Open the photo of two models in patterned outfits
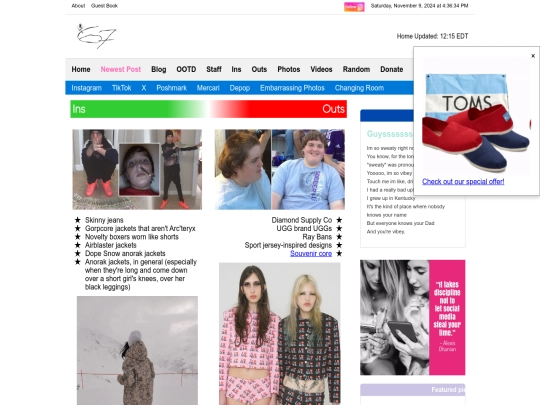Screen dimensions: 540x405 coord(280,334)
